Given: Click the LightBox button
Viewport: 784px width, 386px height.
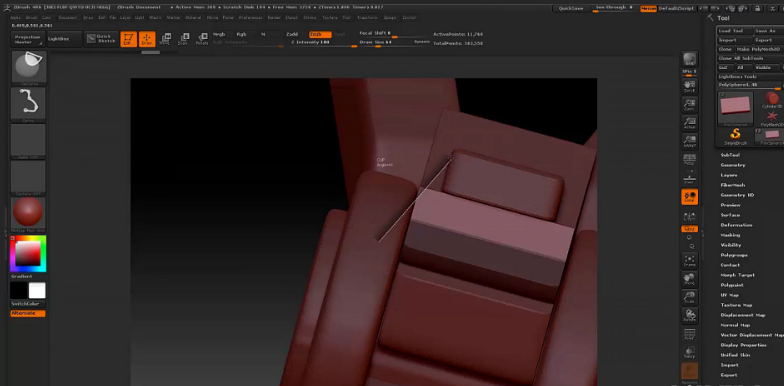Looking at the screenshot, I should 64,39.
